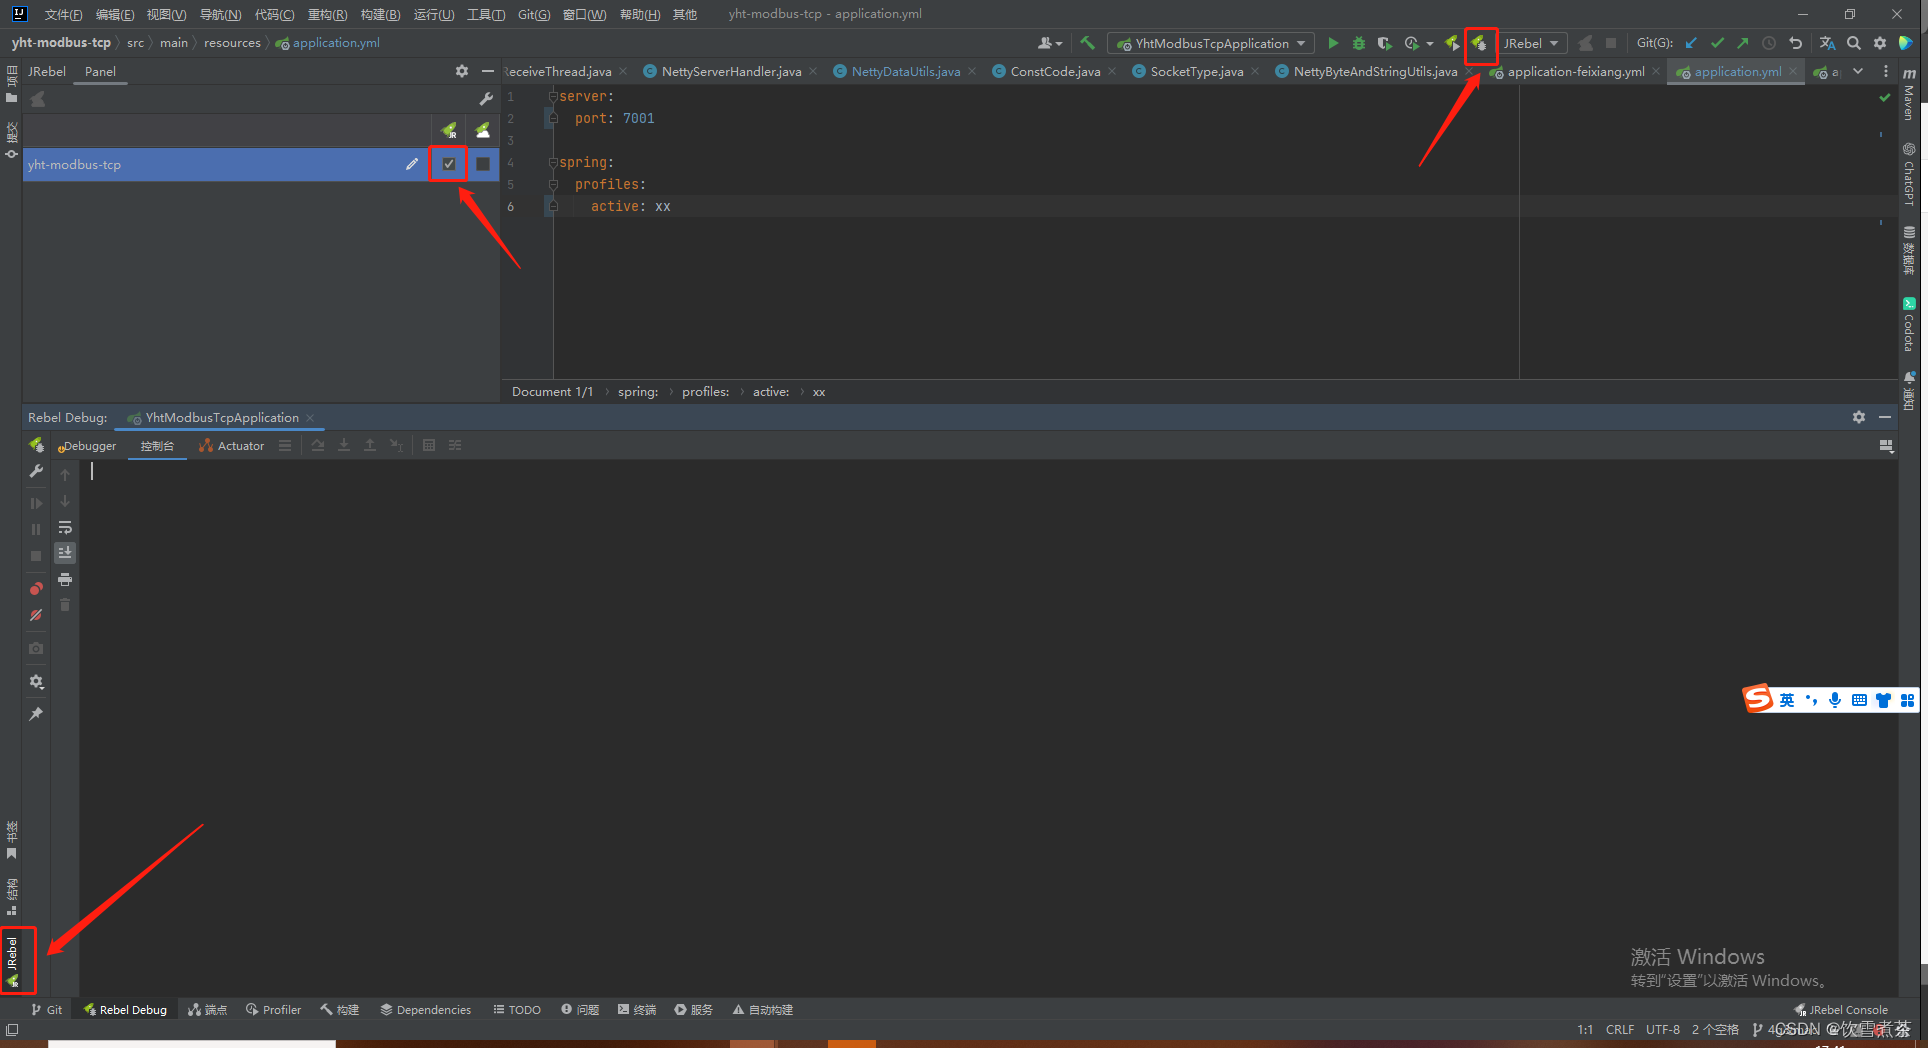Toggle soft-wrap in the console

(x=65, y=527)
